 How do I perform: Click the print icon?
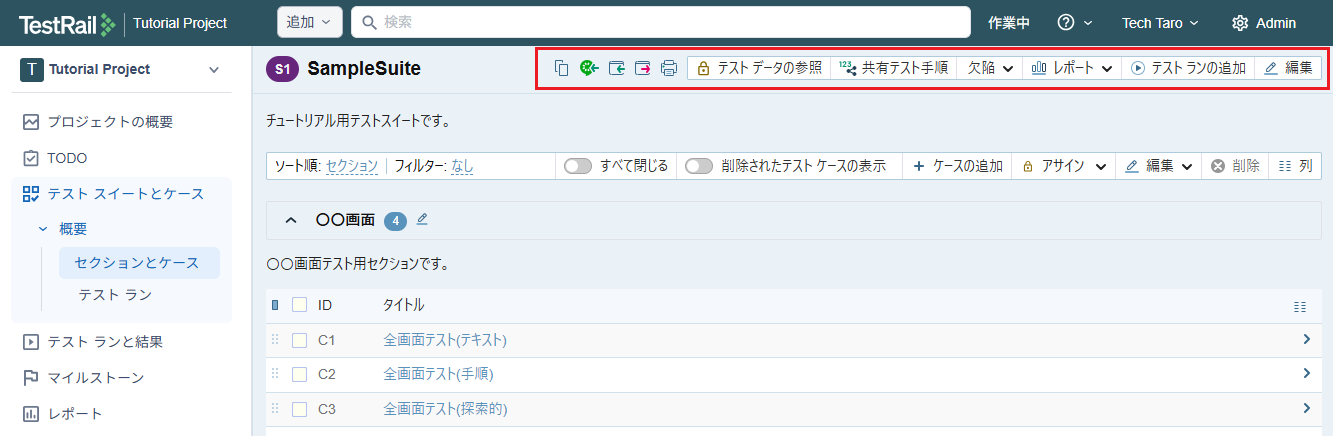coord(669,68)
